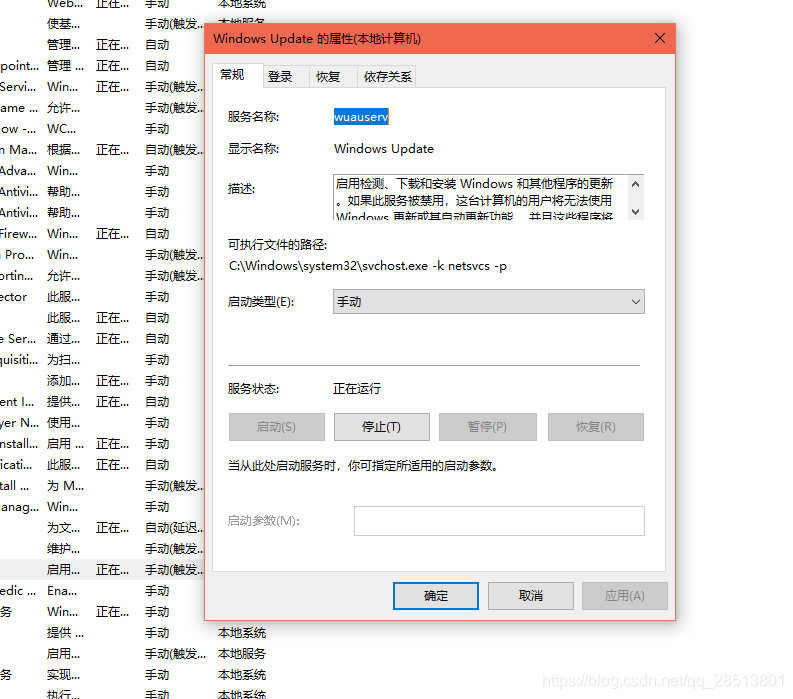Click the greyed-out 暂停(P) button
The width and height of the screenshot is (793, 699).
point(488,427)
